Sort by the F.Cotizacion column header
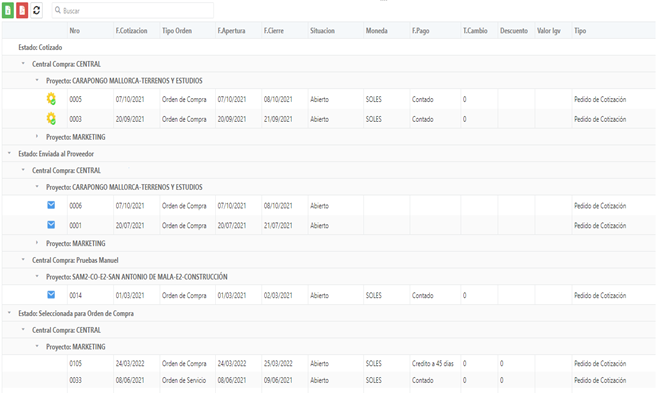660x410 pixels. pyautogui.click(x=132, y=31)
